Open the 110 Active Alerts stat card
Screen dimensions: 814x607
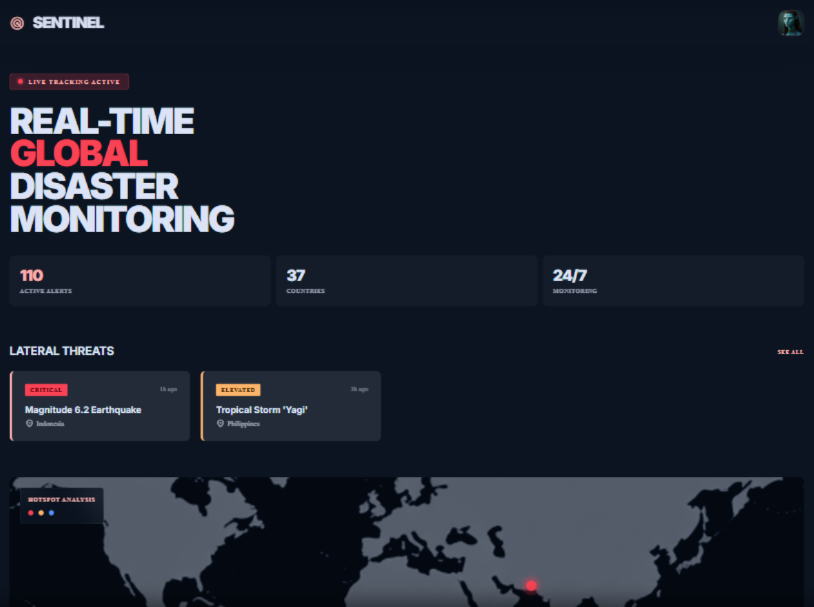(140, 280)
